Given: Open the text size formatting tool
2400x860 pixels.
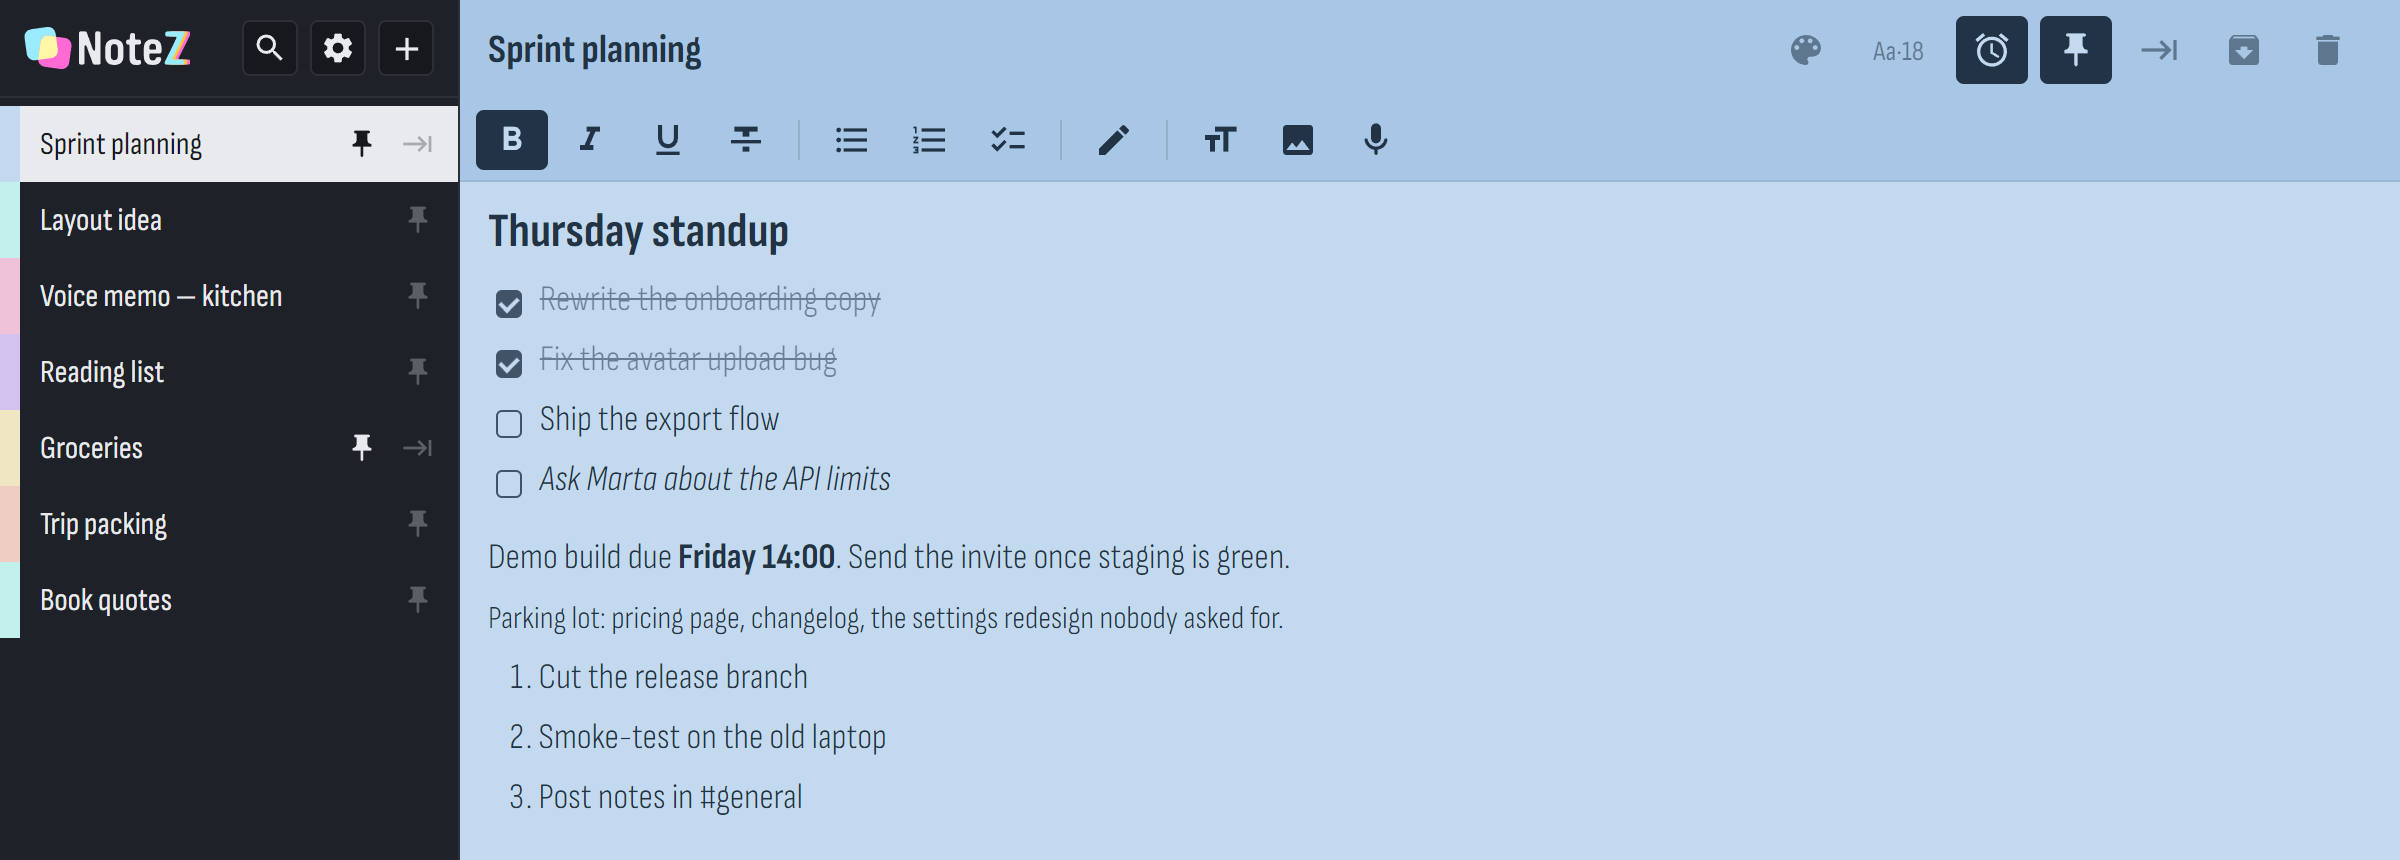Looking at the screenshot, I should coord(1220,140).
